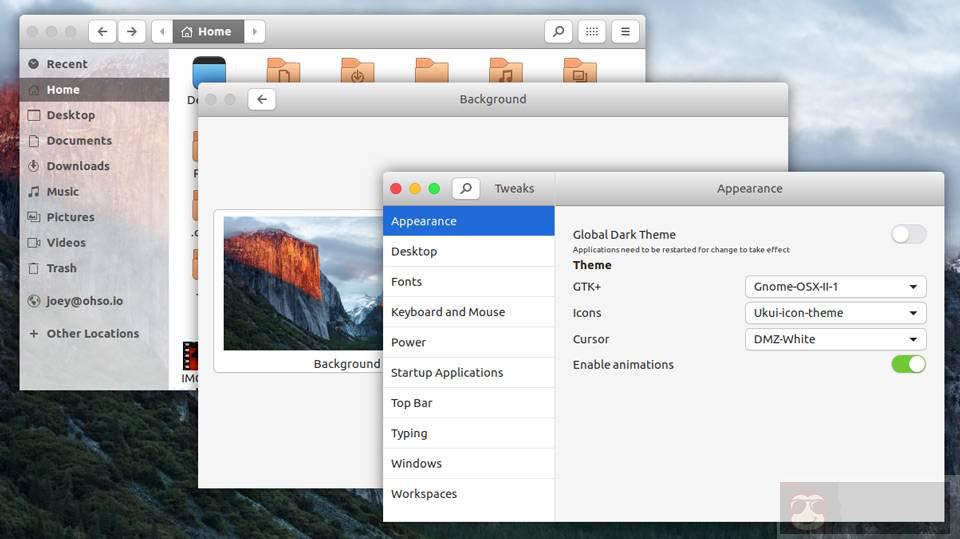Select Typing in Tweaks sidebar

click(x=468, y=433)
